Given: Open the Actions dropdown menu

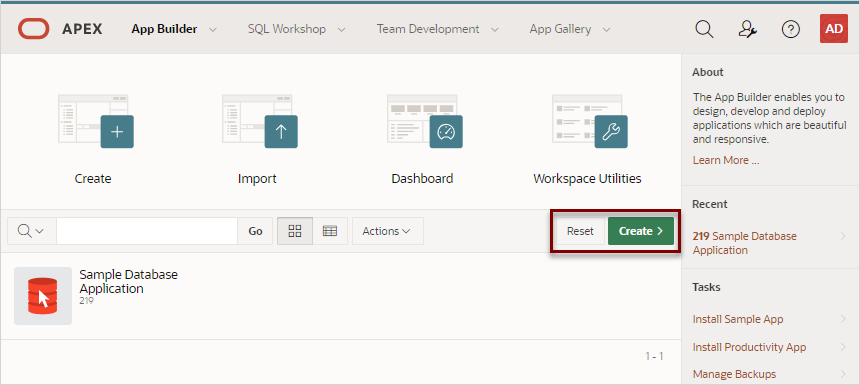Looking at the screenshot, I should [x=387, y=231].
